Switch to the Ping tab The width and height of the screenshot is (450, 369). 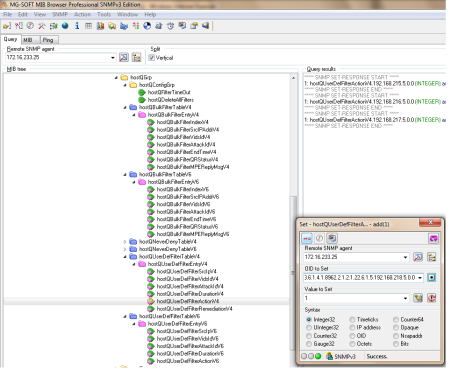pyautogui.click(x=48, y=40)
